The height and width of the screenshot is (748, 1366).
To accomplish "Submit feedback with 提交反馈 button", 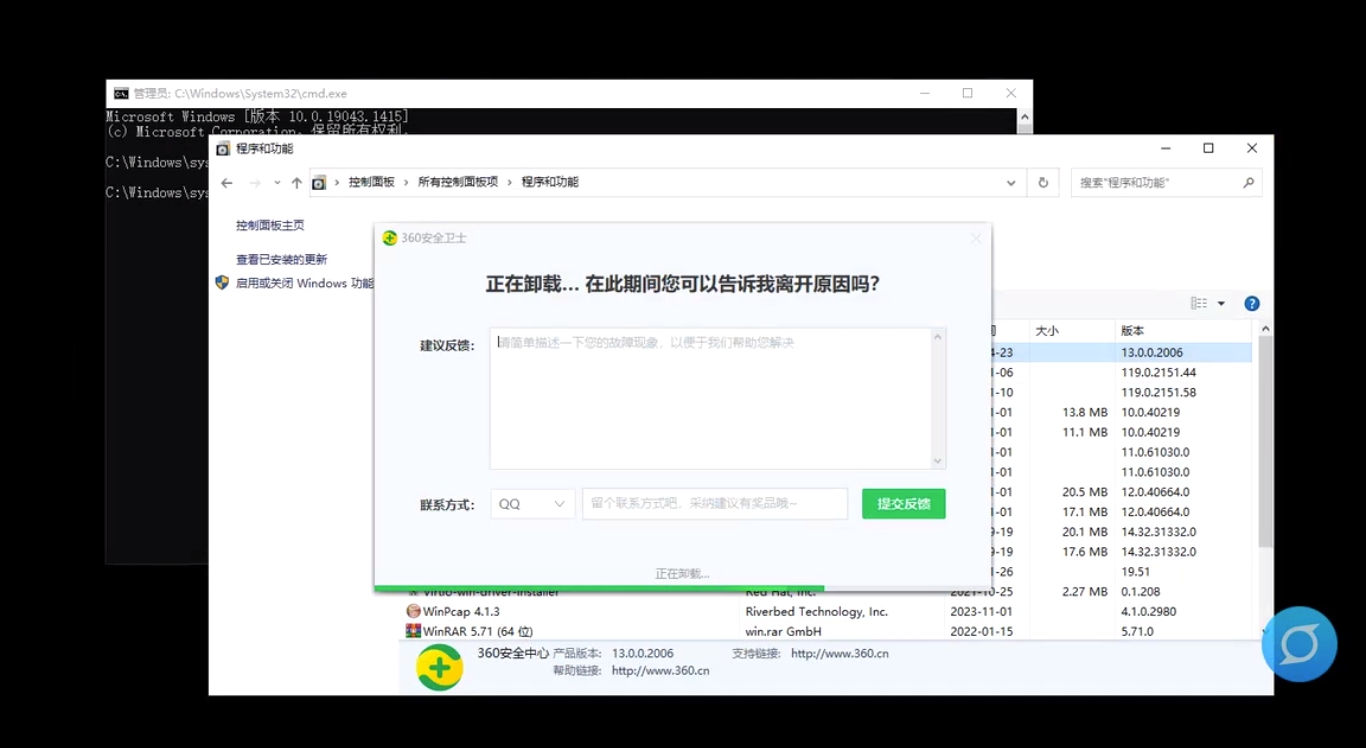I will click(903, 504).
